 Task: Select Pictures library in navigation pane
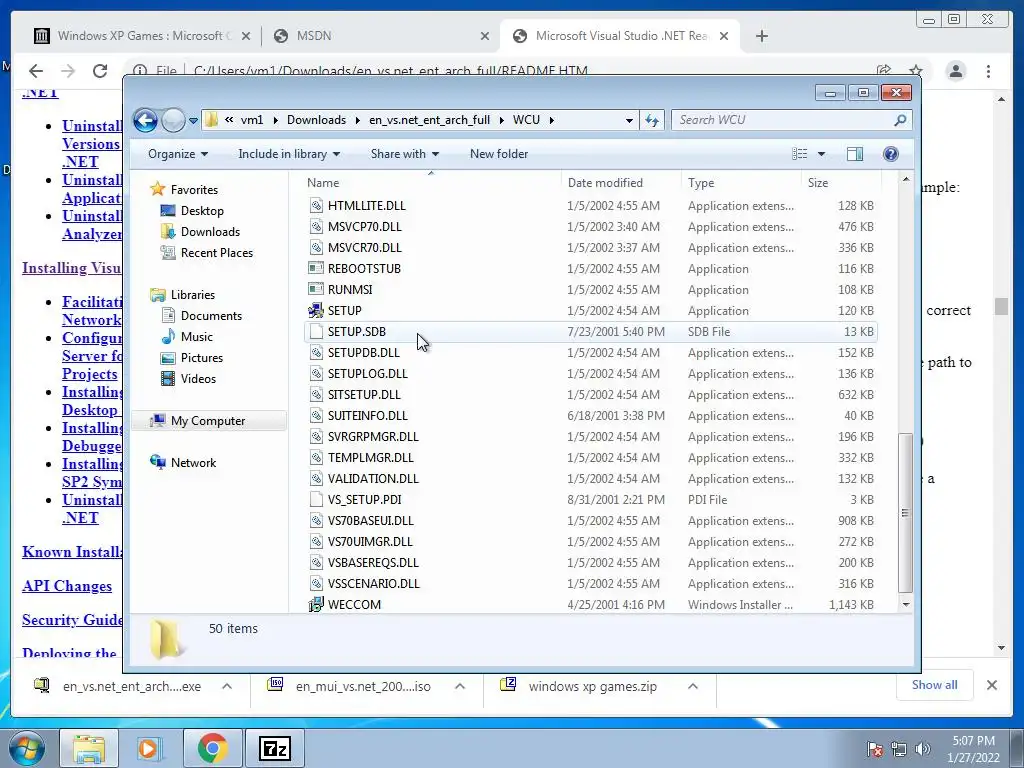[201, 358]
